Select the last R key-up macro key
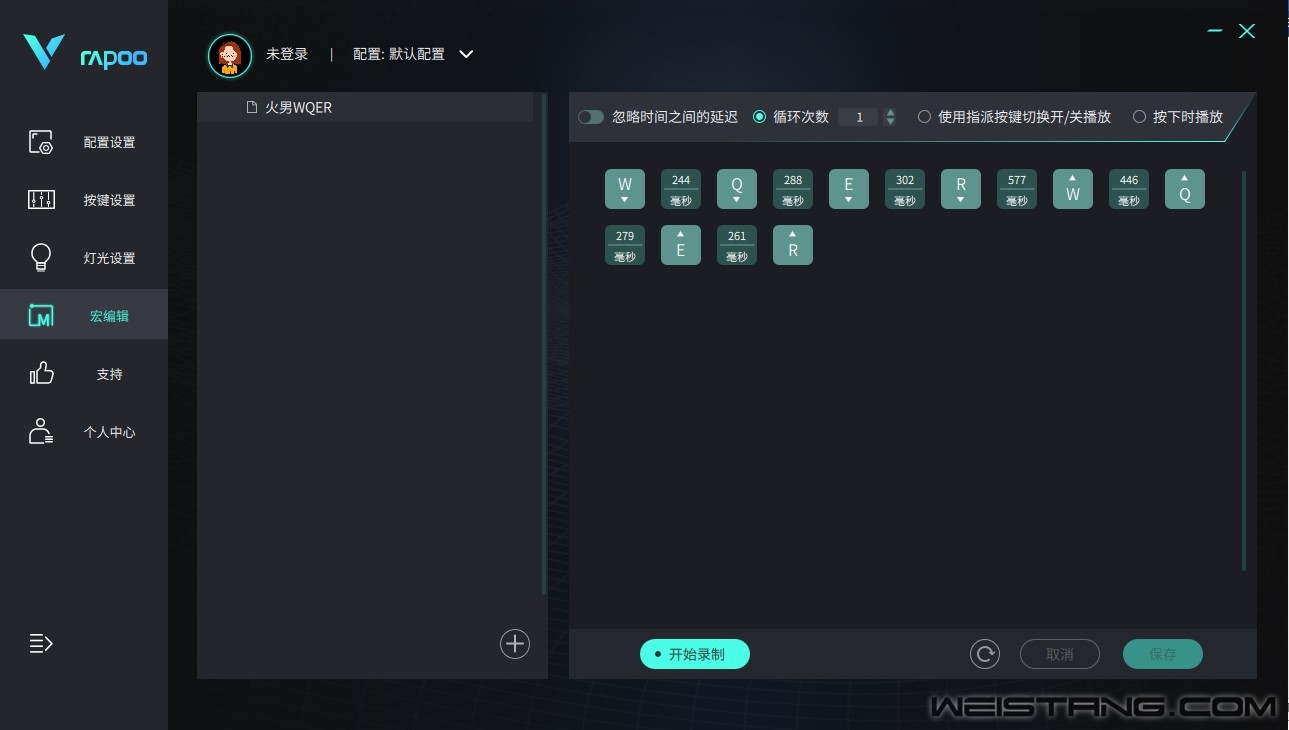Viewport: 1289px width, 730px height. click(x=793, y=245)
